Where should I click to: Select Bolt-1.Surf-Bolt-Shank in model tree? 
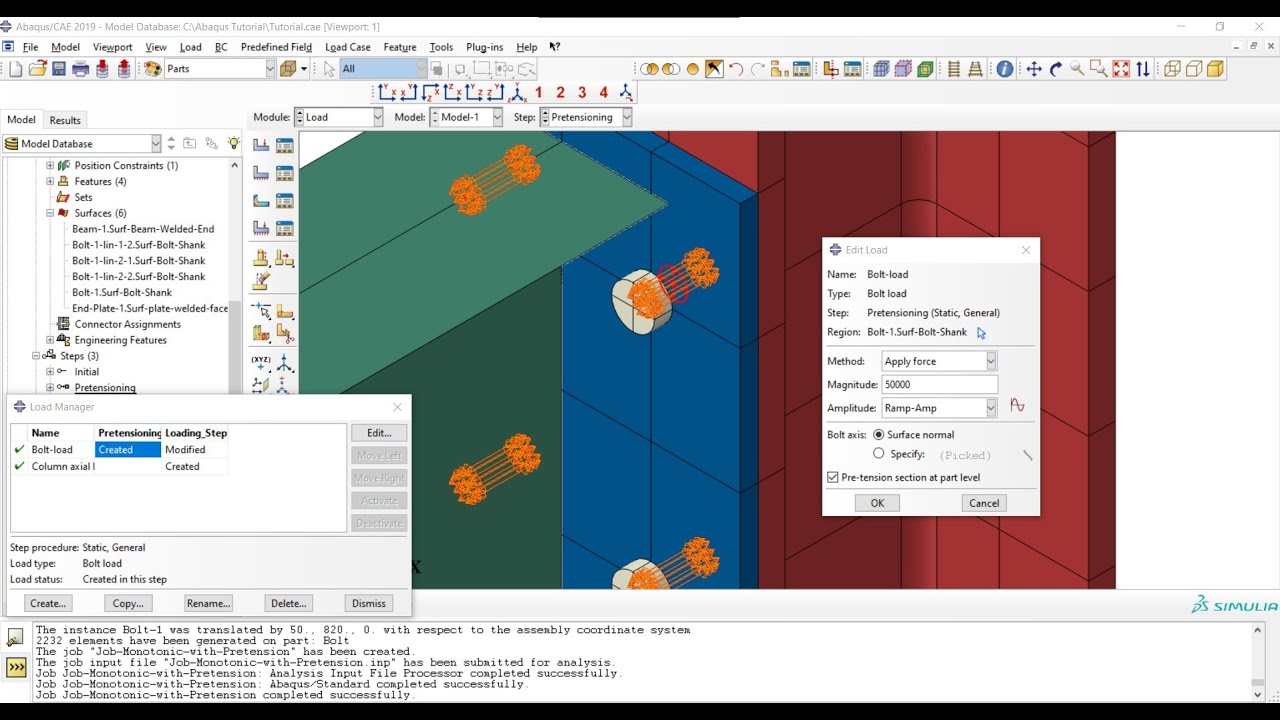(x=122, y=292)
